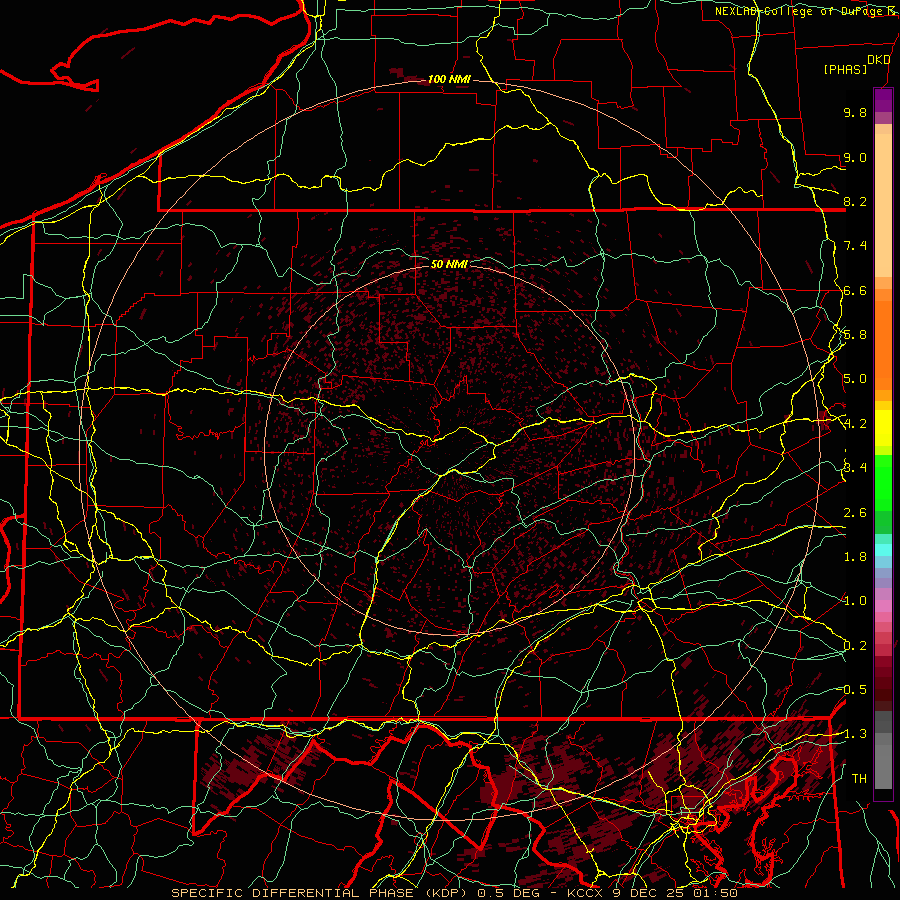Click the 8.2 value on the scale
Screen dimensions: 900x900
855,201
